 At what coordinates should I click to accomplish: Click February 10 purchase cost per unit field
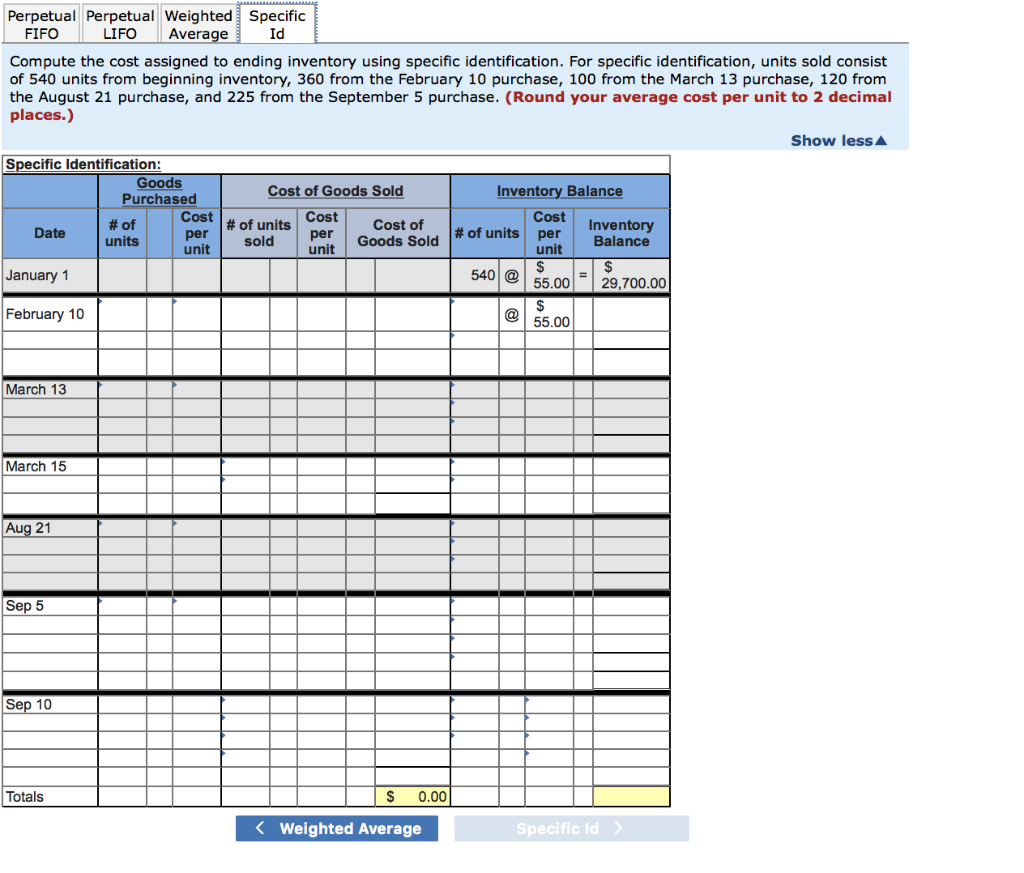coord(197,314)
